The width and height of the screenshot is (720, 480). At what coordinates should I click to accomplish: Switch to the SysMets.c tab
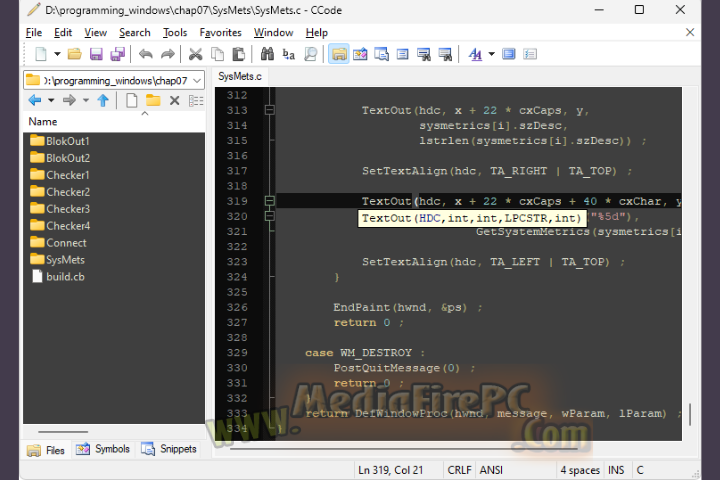click(240, 76)
